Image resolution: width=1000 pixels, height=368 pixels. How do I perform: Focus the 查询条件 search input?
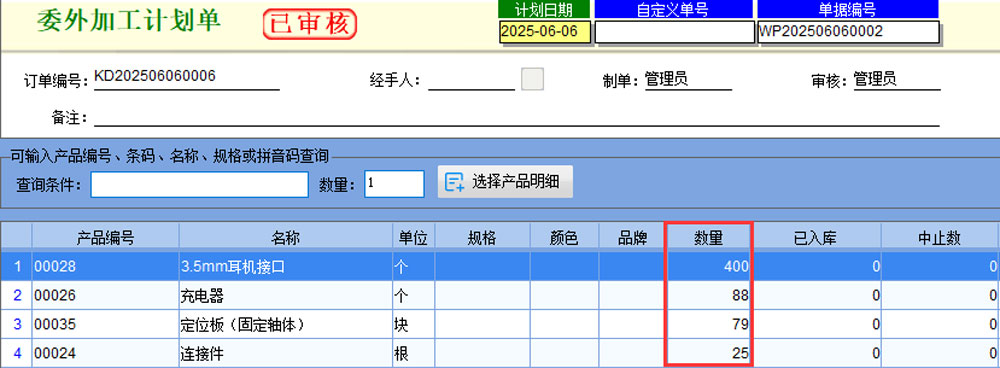(200, 184)
